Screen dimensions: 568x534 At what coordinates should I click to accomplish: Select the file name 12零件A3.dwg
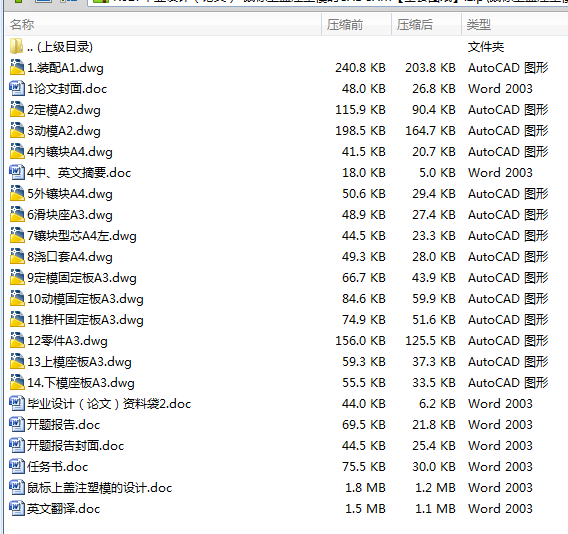pos(67,341)
